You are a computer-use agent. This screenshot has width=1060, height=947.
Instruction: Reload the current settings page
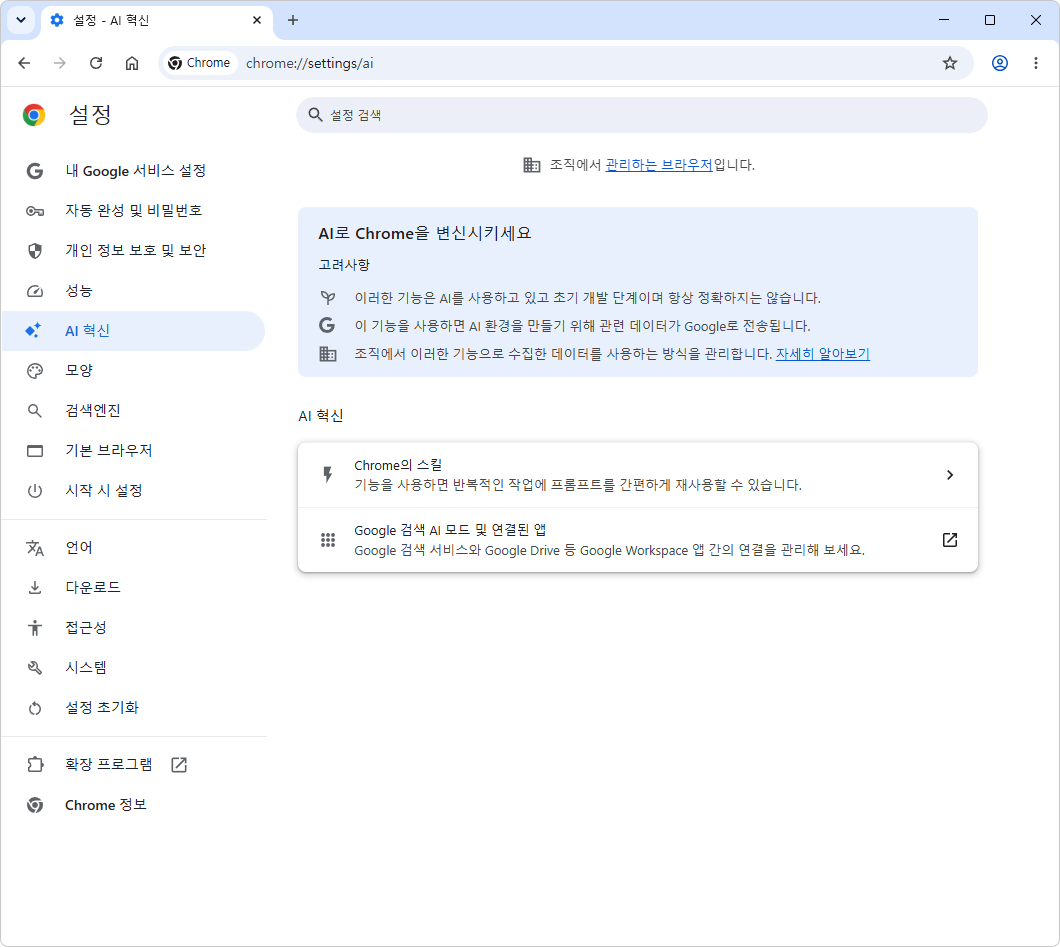coord(96,63)
